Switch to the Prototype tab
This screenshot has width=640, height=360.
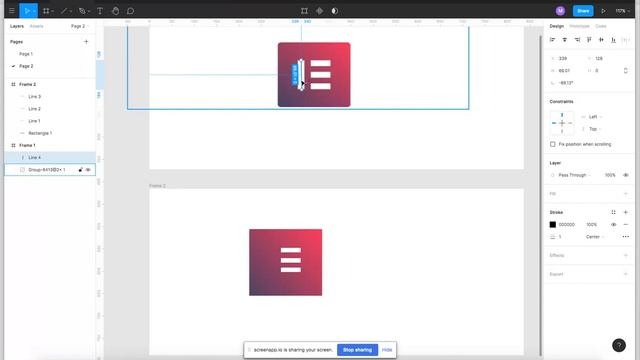tap(579, 26)
